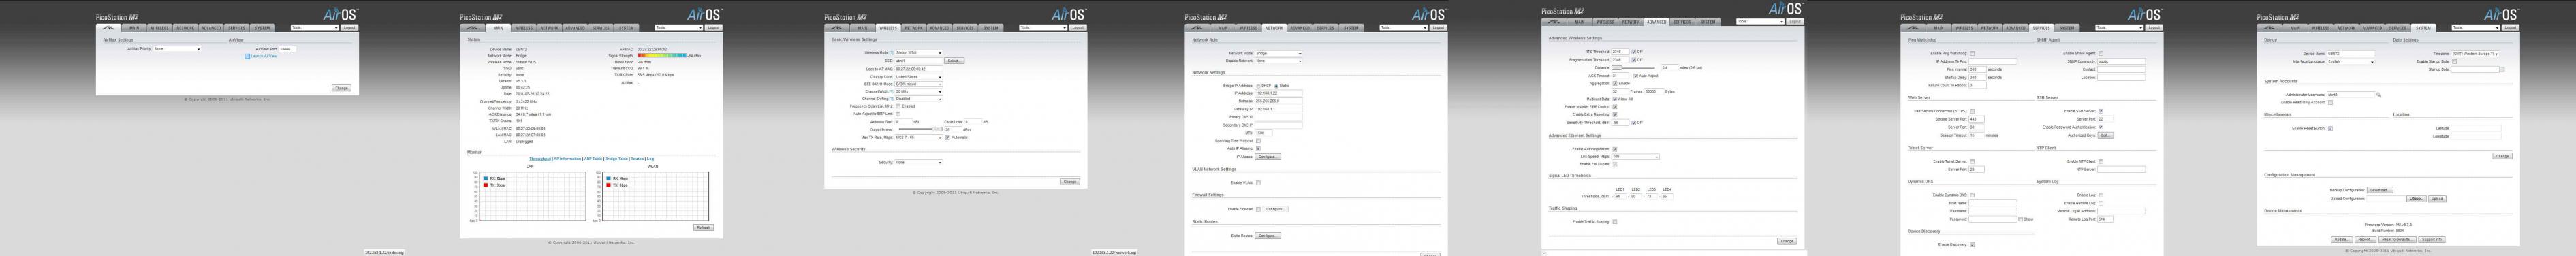Screen dimensions: 2576x256
Task: Tick the Enable Ping Watchdog checkbox
Action: click(1972, 53)
